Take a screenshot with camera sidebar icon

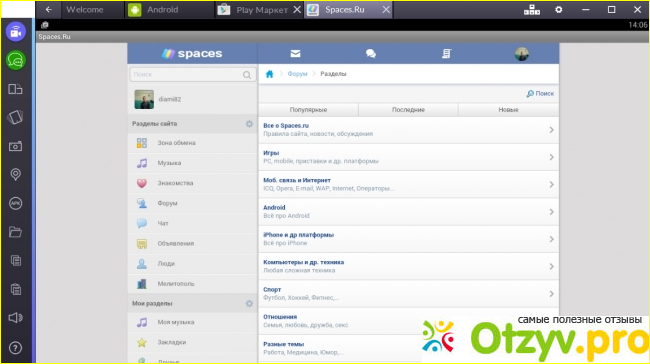tap(15, 146)
